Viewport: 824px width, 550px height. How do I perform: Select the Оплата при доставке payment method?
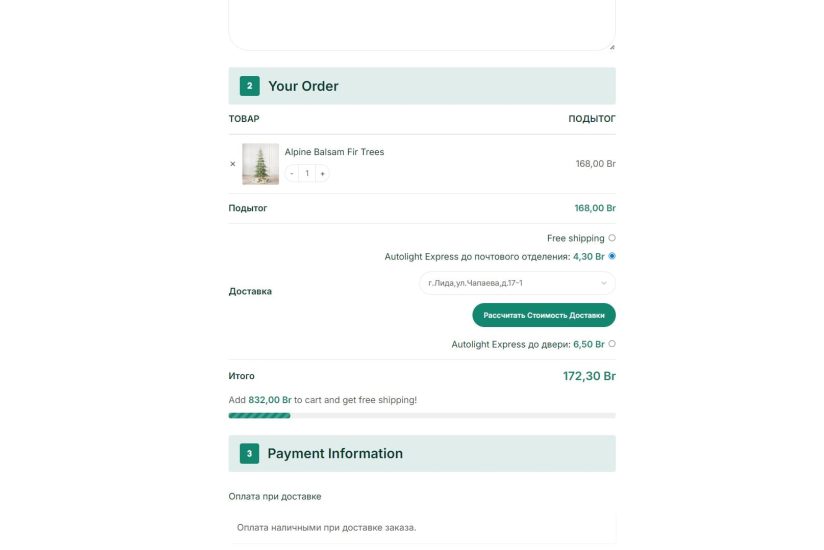[275, 496]
